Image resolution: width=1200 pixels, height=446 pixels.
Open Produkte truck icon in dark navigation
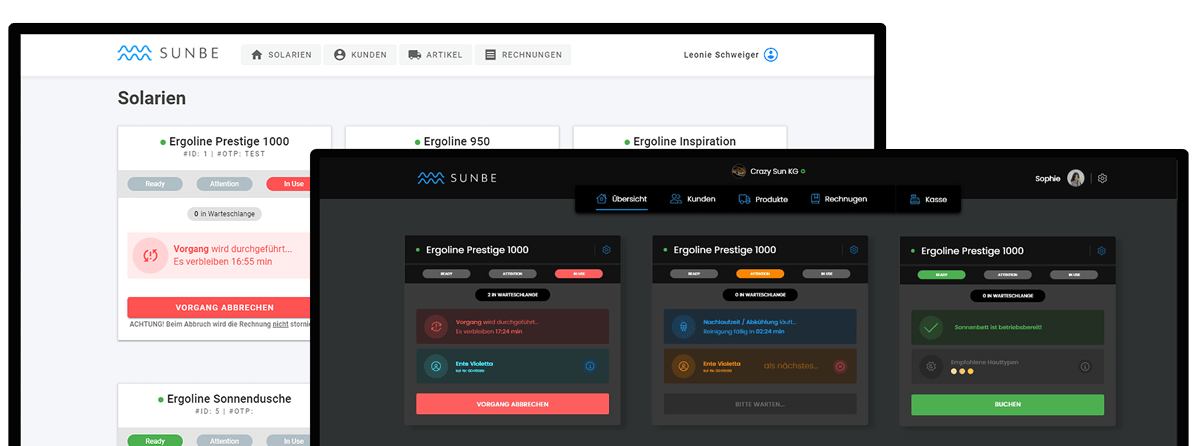coord(745,199)
